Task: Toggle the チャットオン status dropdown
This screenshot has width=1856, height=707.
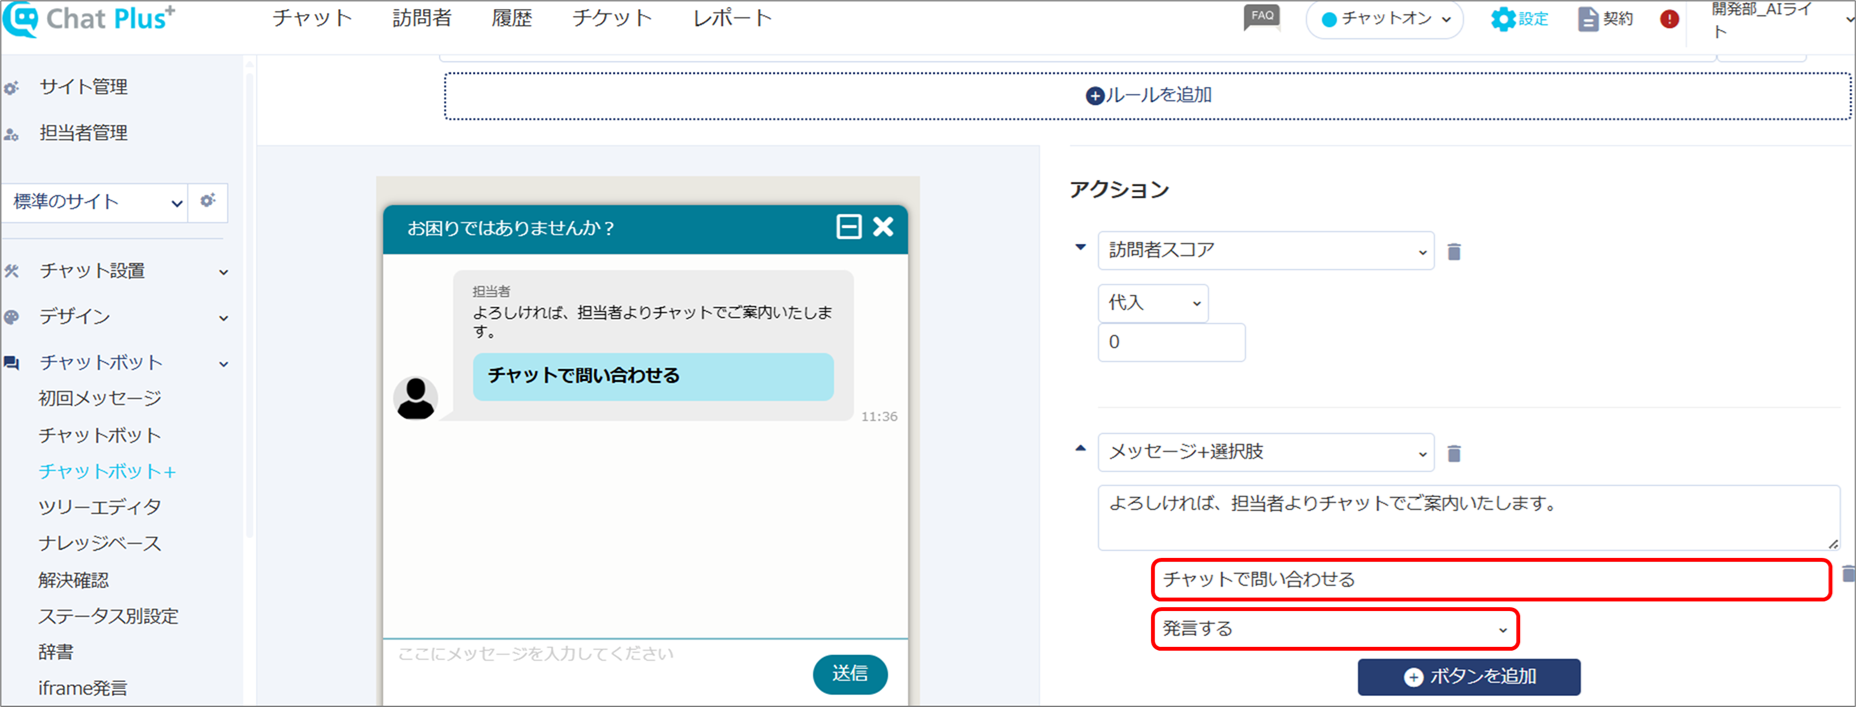Action: [1385, 19]
